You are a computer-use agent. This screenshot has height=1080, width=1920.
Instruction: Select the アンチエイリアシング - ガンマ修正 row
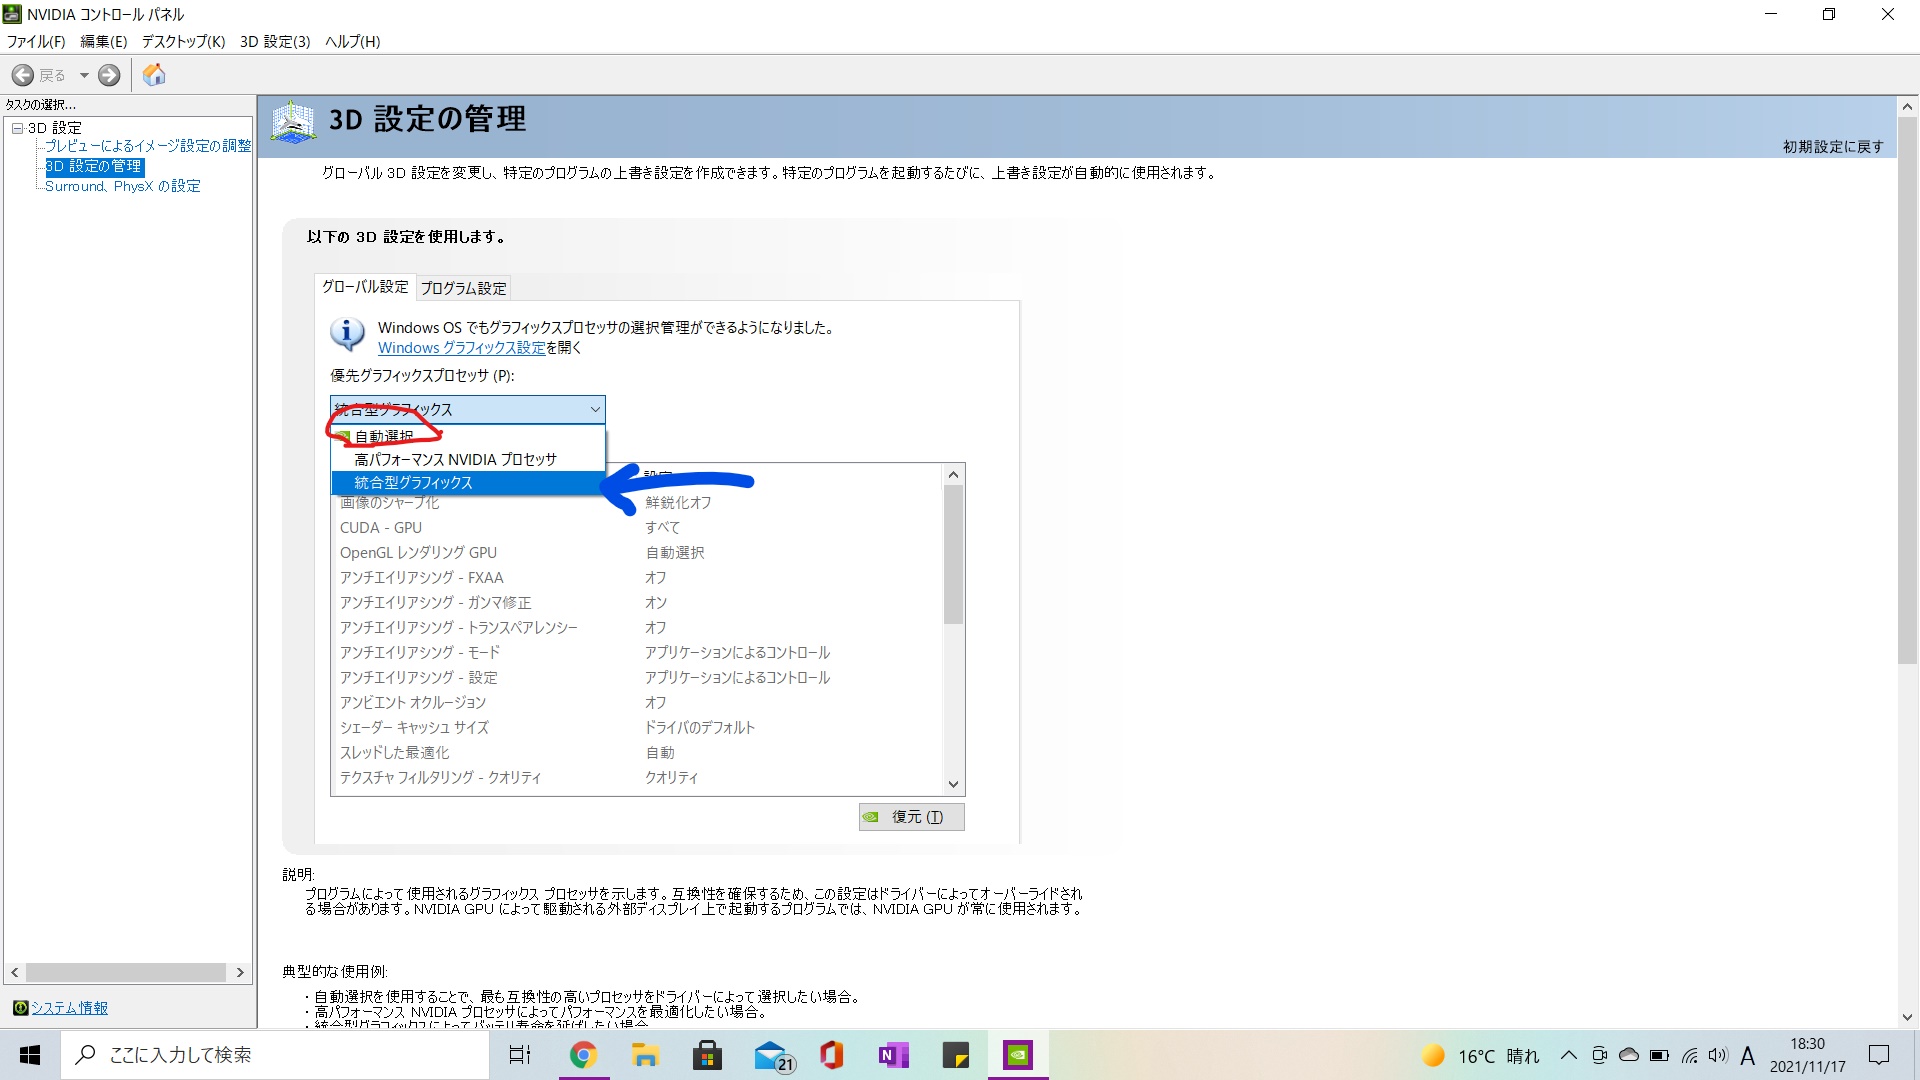tap(636, 603)
